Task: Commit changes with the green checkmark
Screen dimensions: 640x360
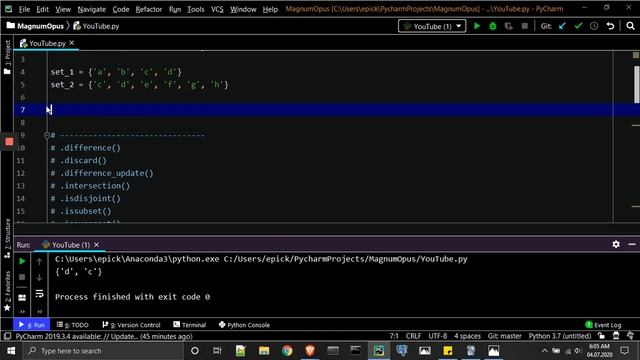Action: coord(578,26)
